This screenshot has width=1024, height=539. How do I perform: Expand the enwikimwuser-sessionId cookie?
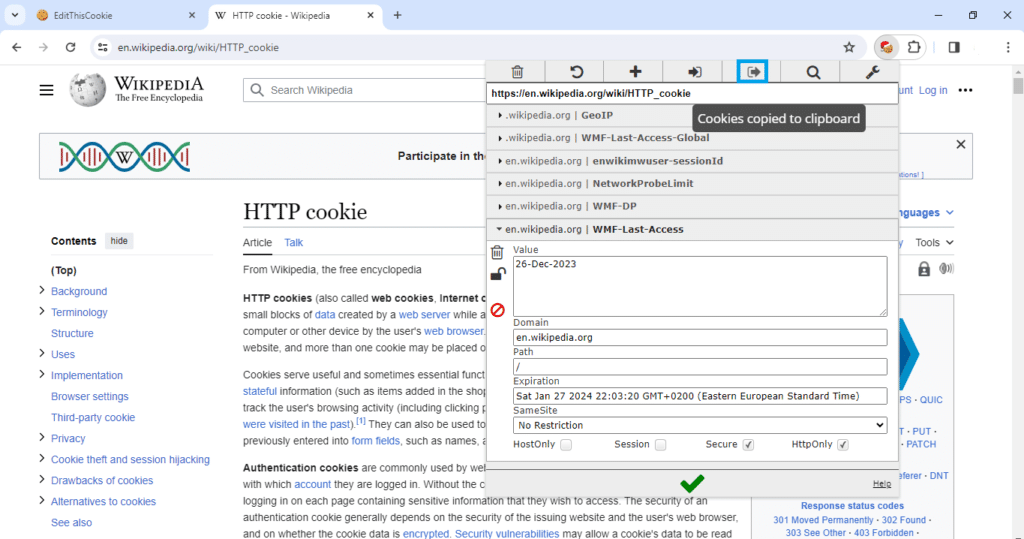pos(692,161)
